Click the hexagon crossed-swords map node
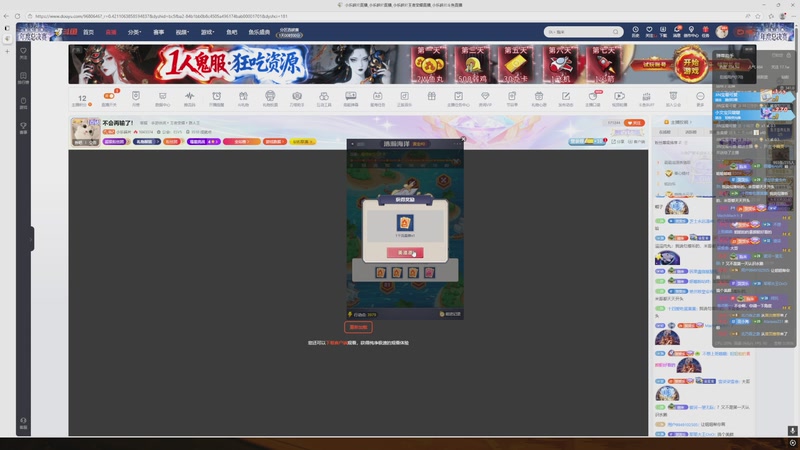The width and height of the screenshot is (800, 450). [x=443, y=180]
